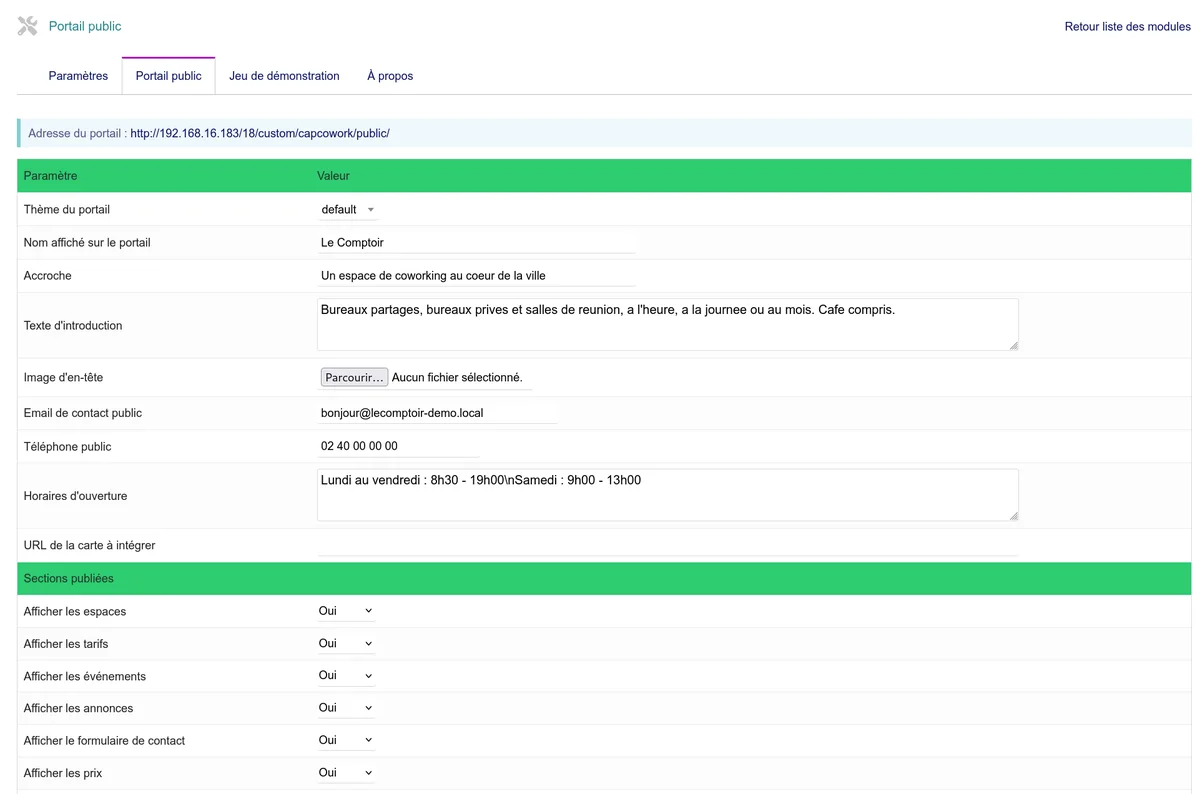This screenshot has width=1200, height=794.
Task: Open the Afficher les événements dropdown
Action: (346, 676)
